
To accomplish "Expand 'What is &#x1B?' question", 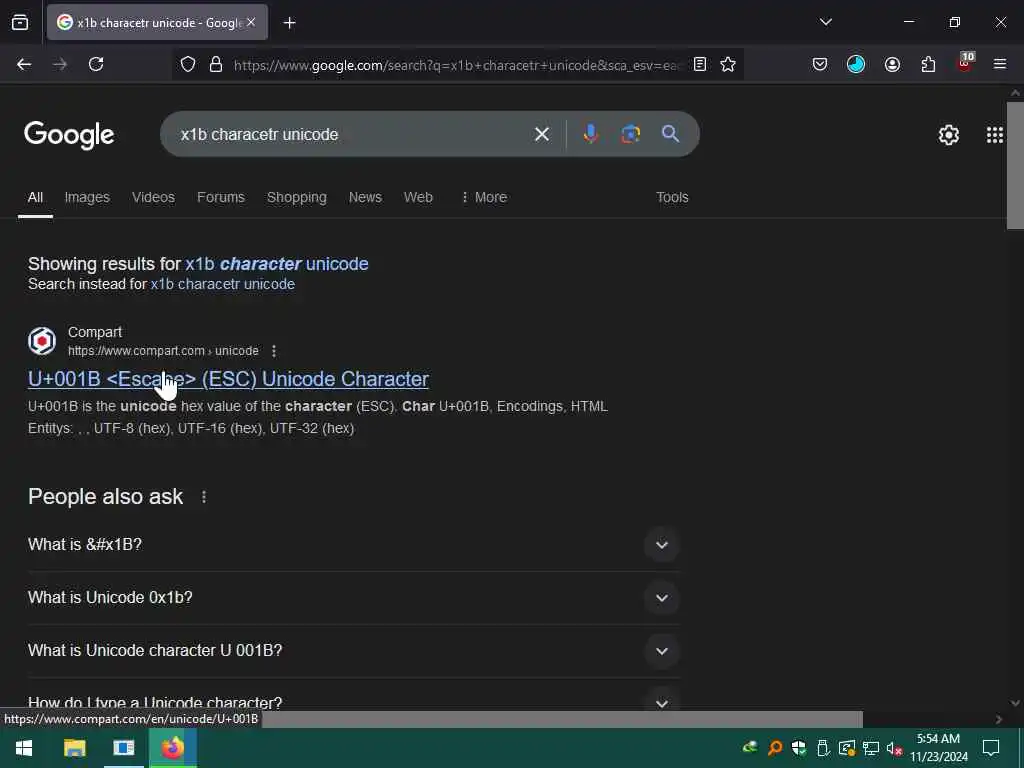I will point(353,545).
